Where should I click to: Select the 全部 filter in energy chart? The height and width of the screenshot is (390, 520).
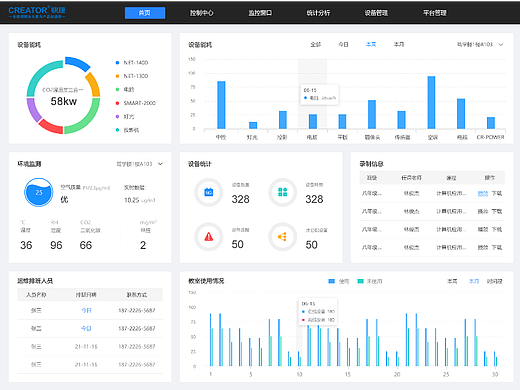pyautogui.click(x=316, y=44)
